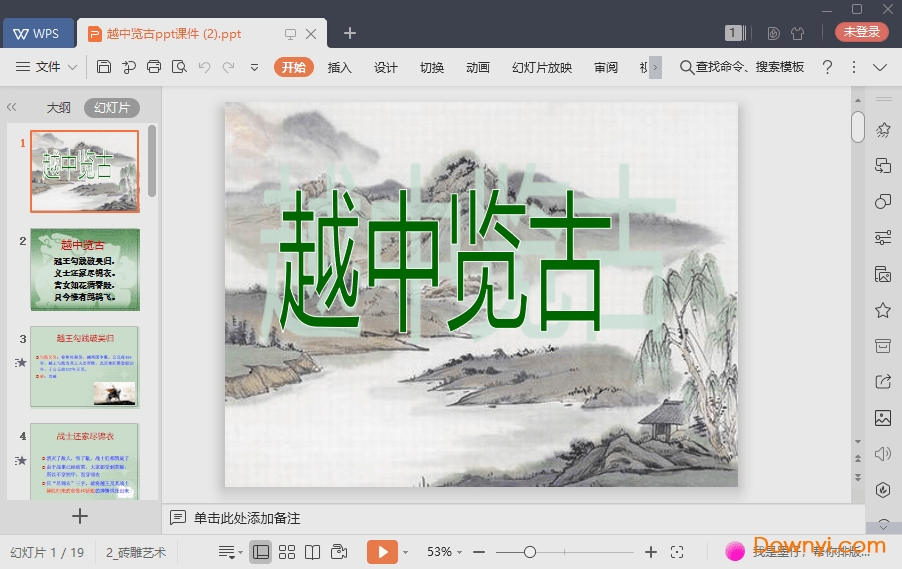Click right sidebar selection pane icon

coord(883,166)
